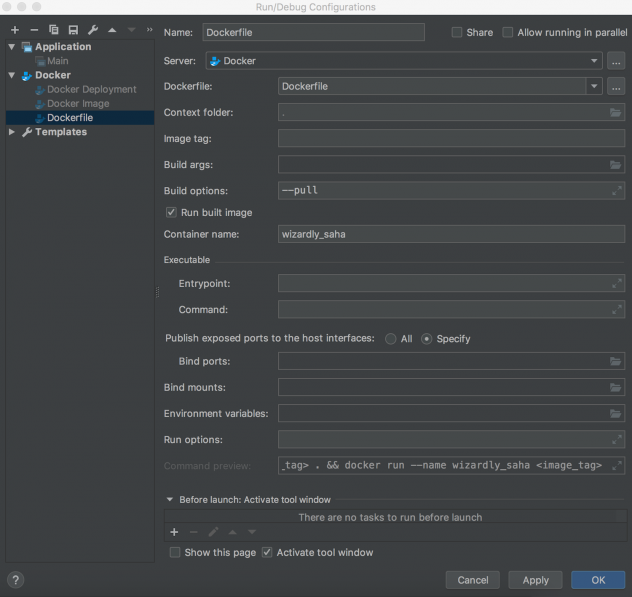The width and height of the screenshot is (632, 597).
Task: Click the Cancel button
Action: pyautogui.click(x=472, y=580)
